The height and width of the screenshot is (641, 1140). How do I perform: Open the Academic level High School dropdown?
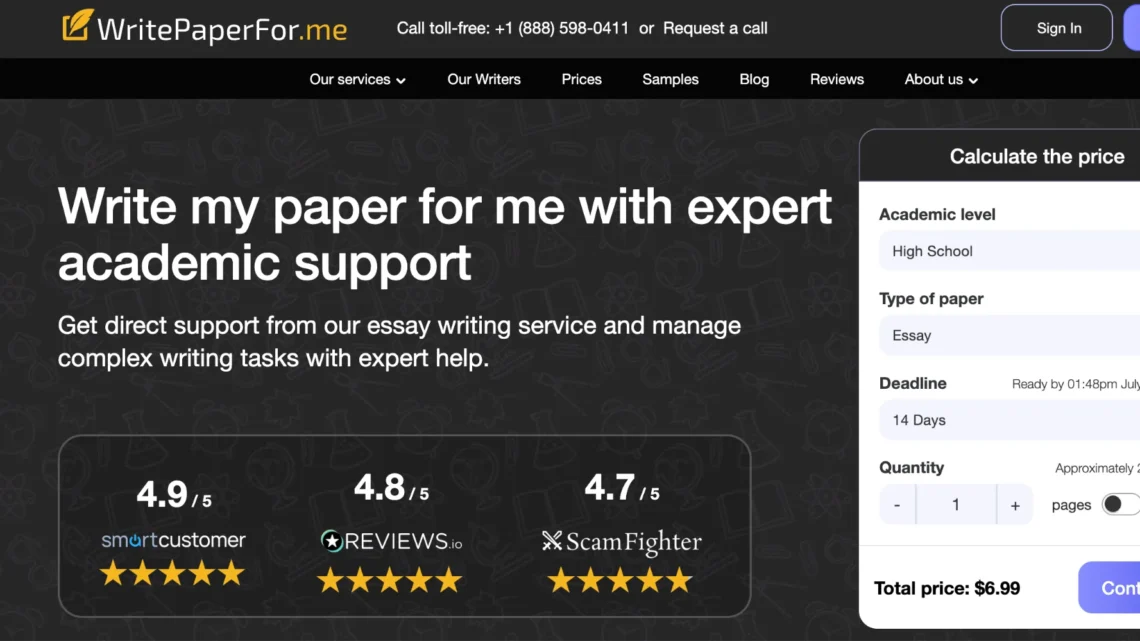coord(1009,251)
